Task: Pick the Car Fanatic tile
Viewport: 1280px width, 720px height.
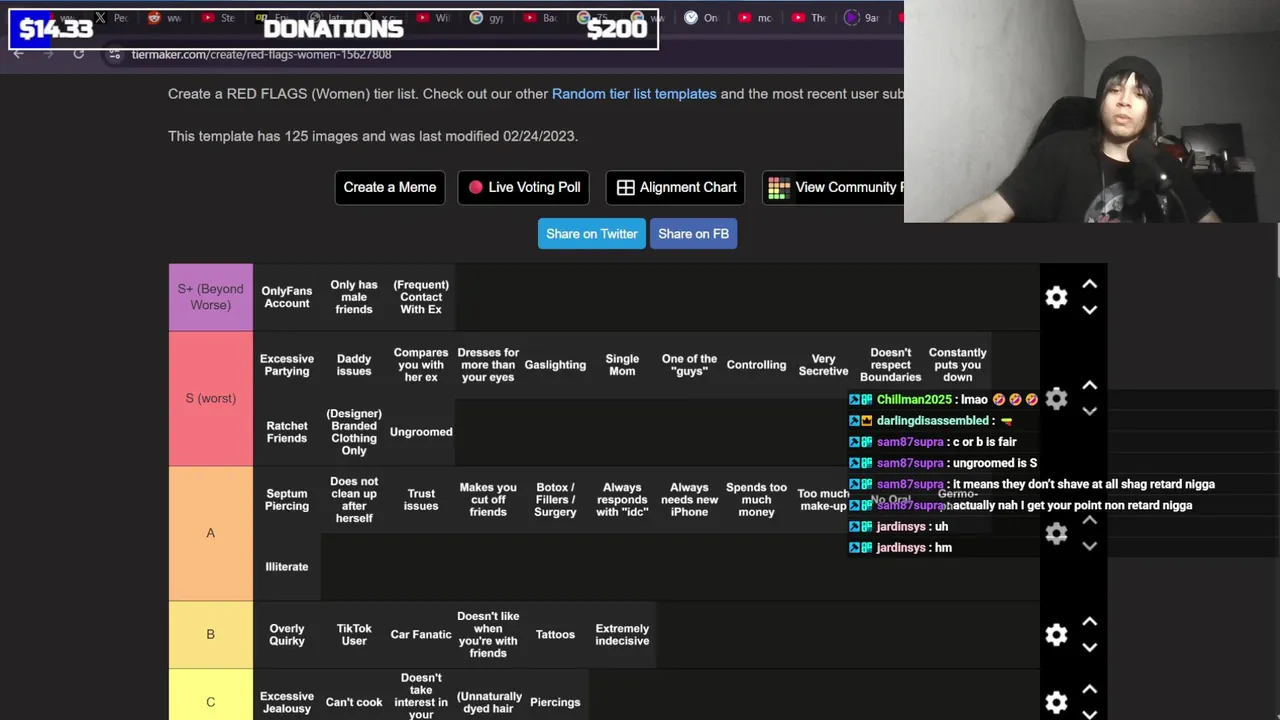Action: tap(421, 635)
